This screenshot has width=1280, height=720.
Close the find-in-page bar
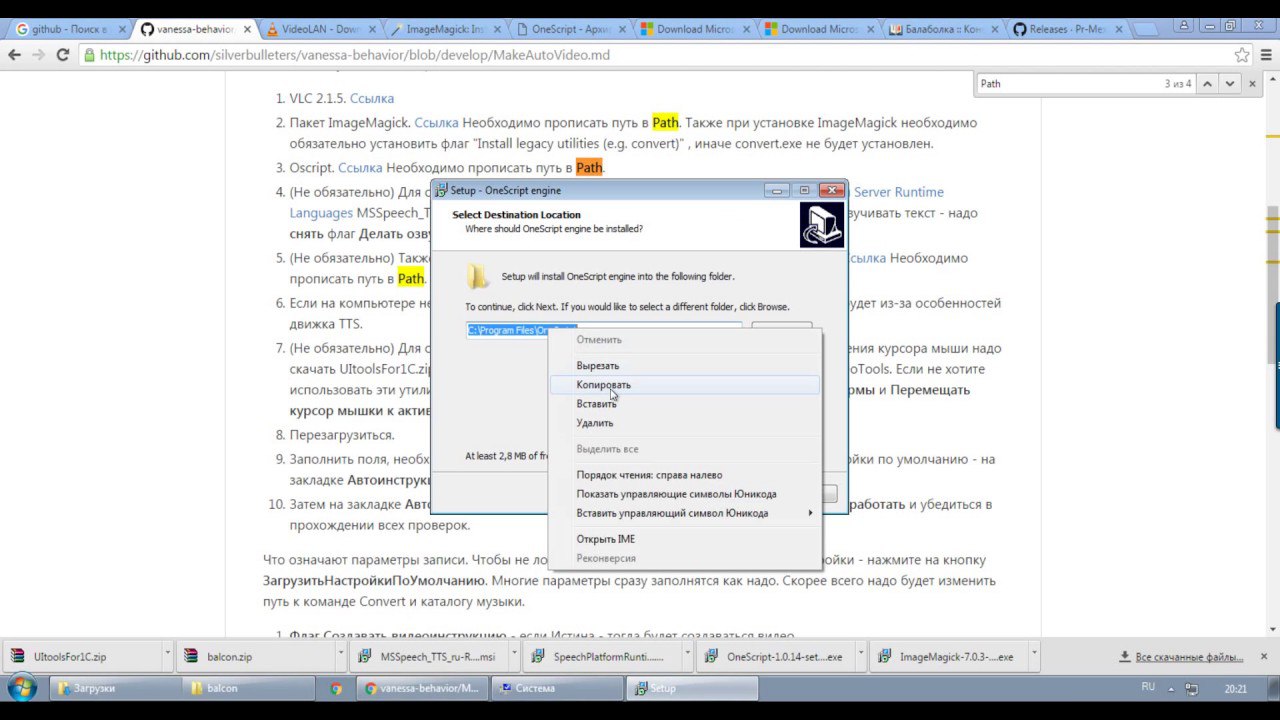1253,84
